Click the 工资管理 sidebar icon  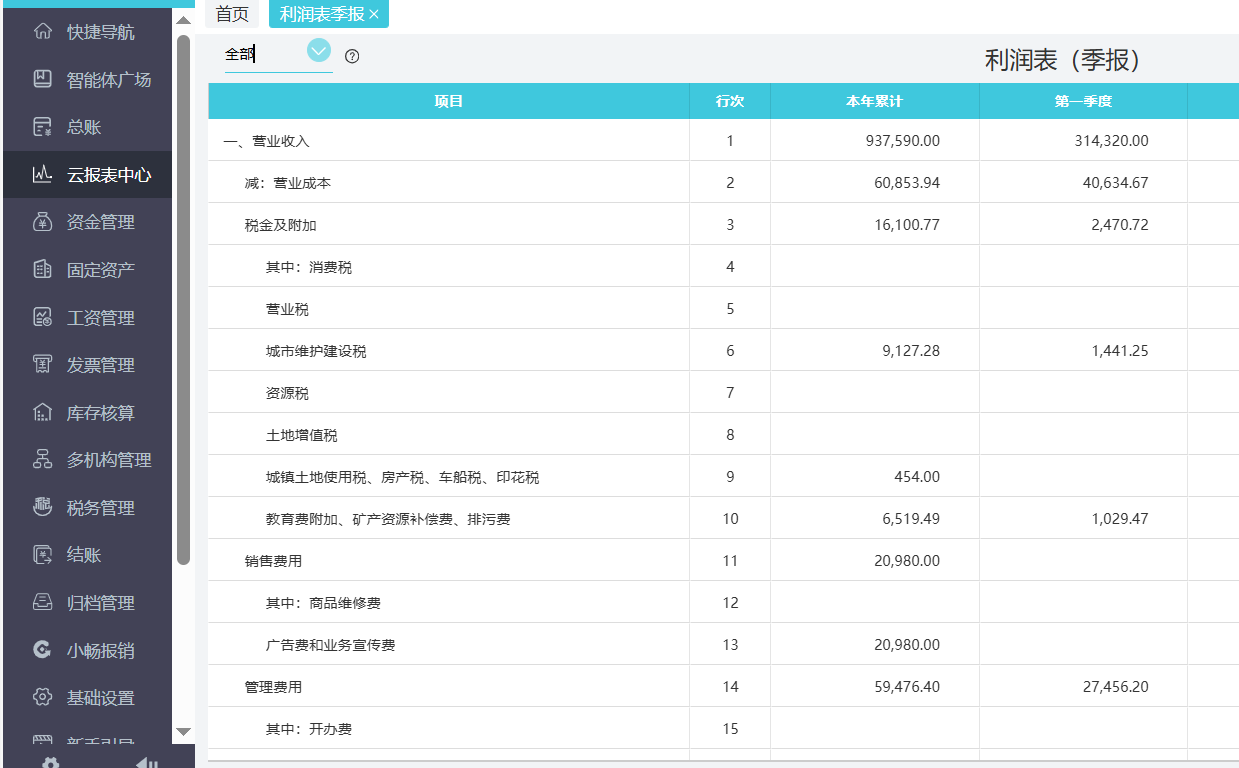[x=42, y=317]
